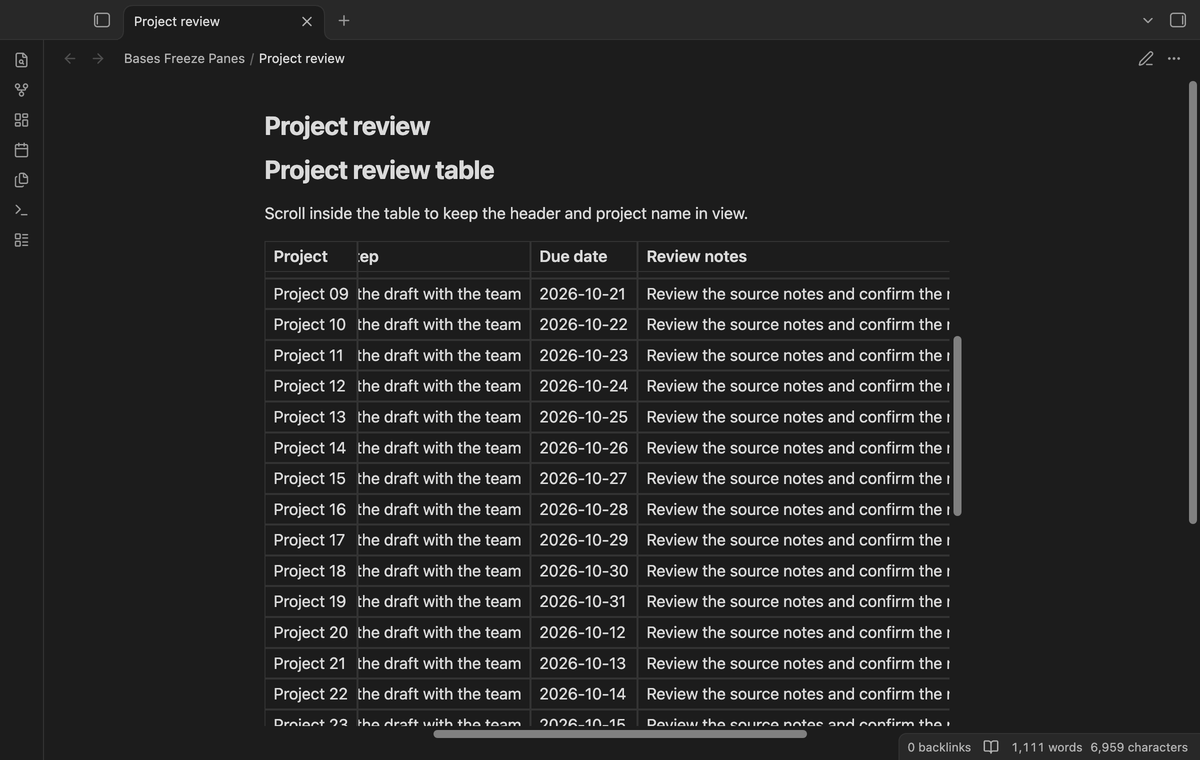Select the Project review tab

tap(226, 21)
